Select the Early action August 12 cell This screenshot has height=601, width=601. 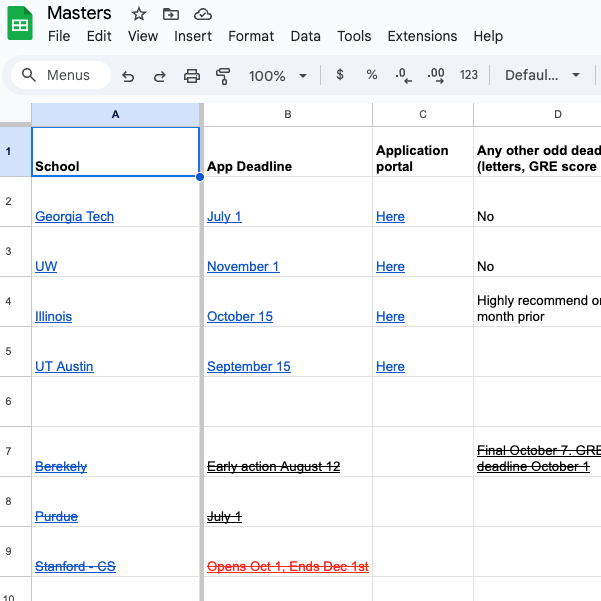288,452
